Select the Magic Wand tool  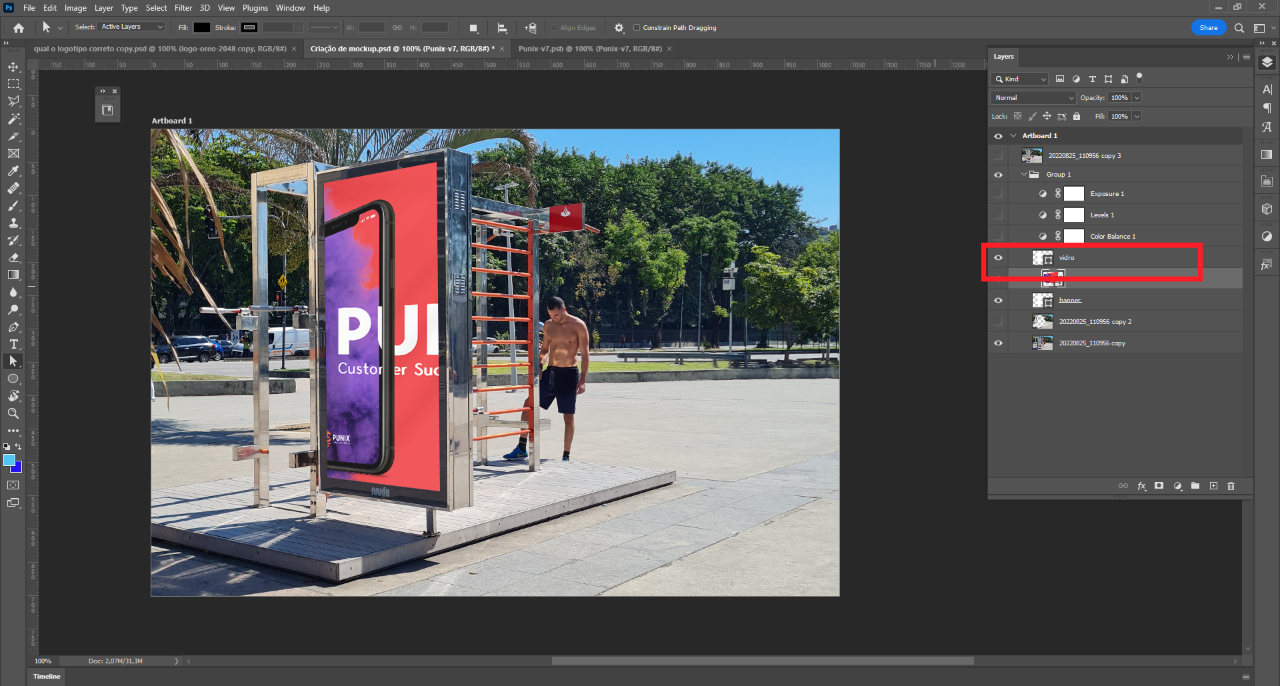click(x=13, y=119)
